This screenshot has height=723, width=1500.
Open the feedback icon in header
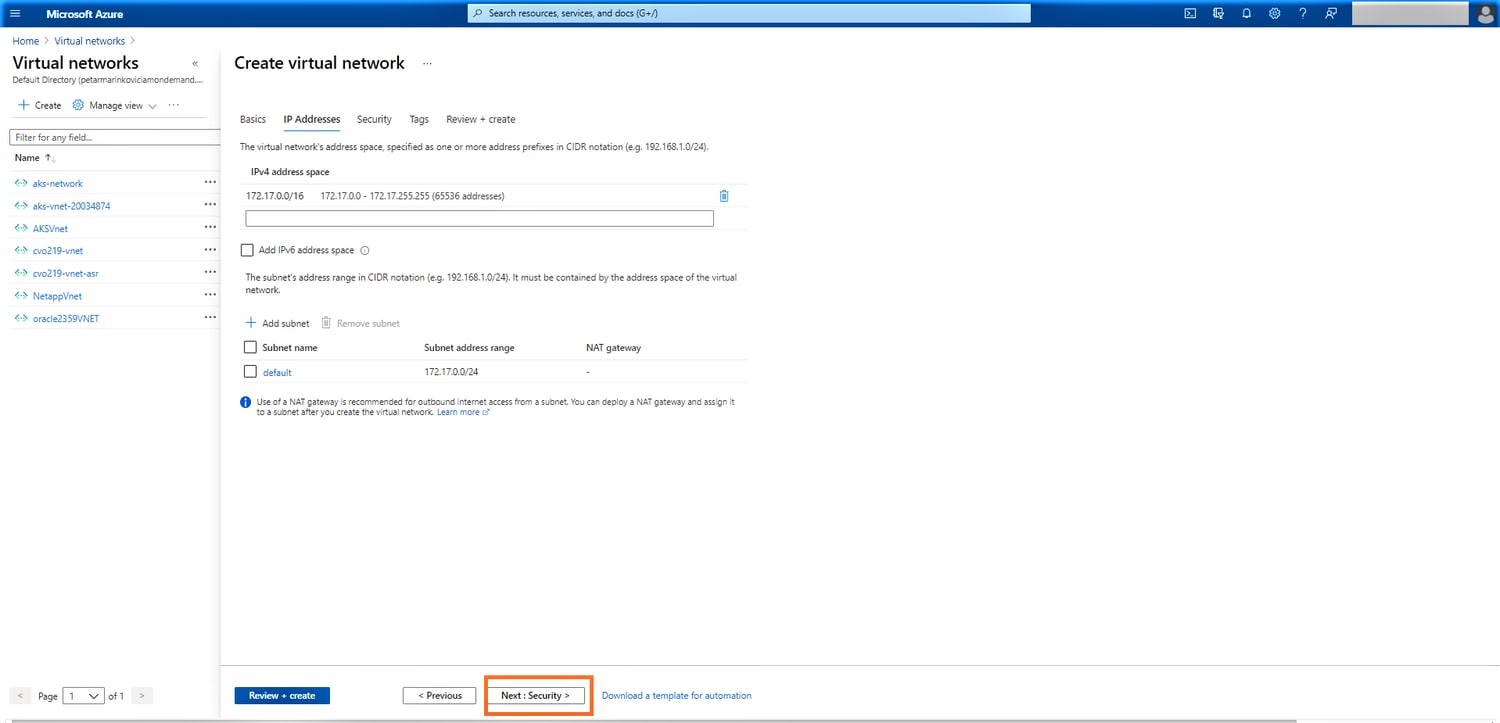(1330, 13)
